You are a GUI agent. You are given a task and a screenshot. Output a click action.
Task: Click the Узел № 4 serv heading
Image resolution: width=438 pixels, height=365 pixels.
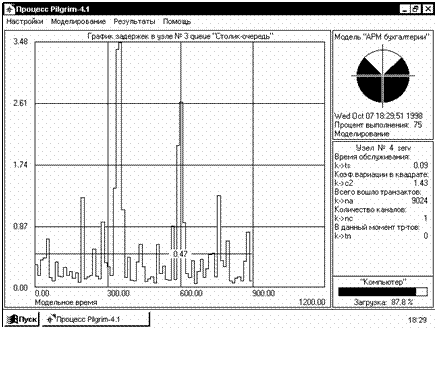click(x=383, y=148)
